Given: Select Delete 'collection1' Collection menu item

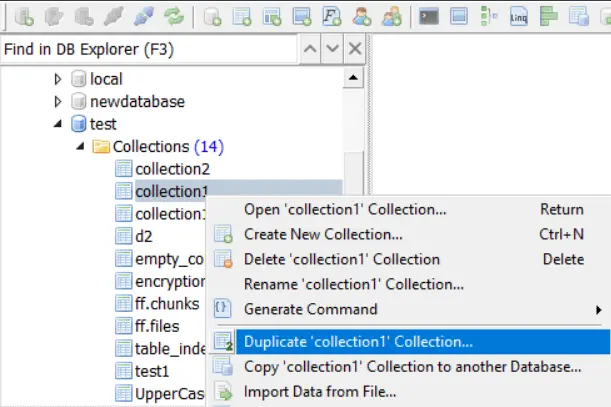Looking at the screenshot, I should (342, 259).
